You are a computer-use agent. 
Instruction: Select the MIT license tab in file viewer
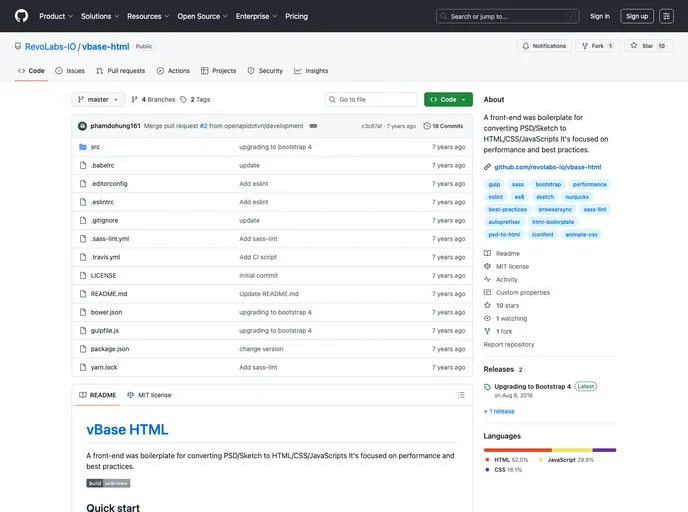click(149, 395)
